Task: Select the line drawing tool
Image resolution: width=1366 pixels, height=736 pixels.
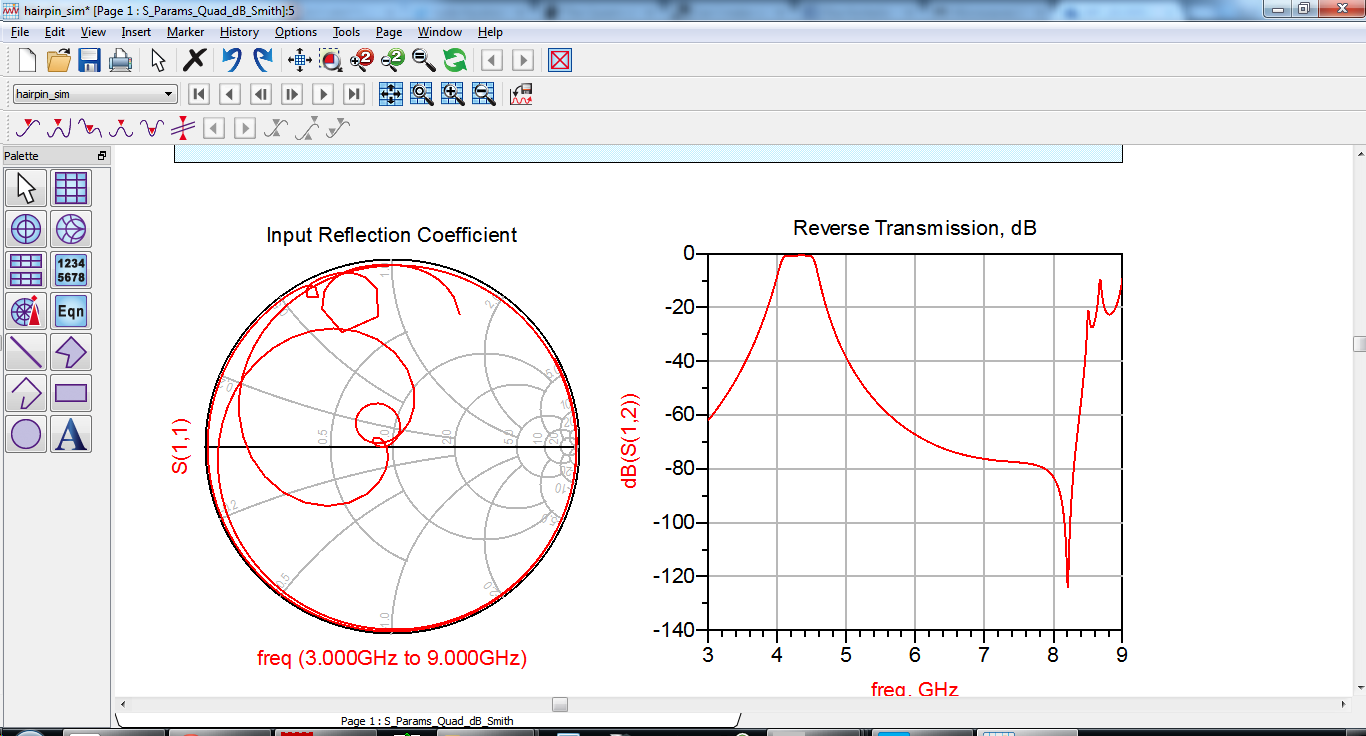Action: (26, 352)
